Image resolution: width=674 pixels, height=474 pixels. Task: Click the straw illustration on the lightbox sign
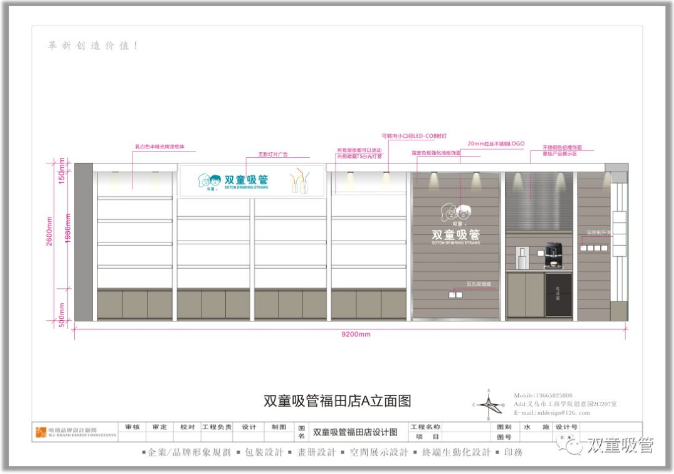click(x=297, y=182)
